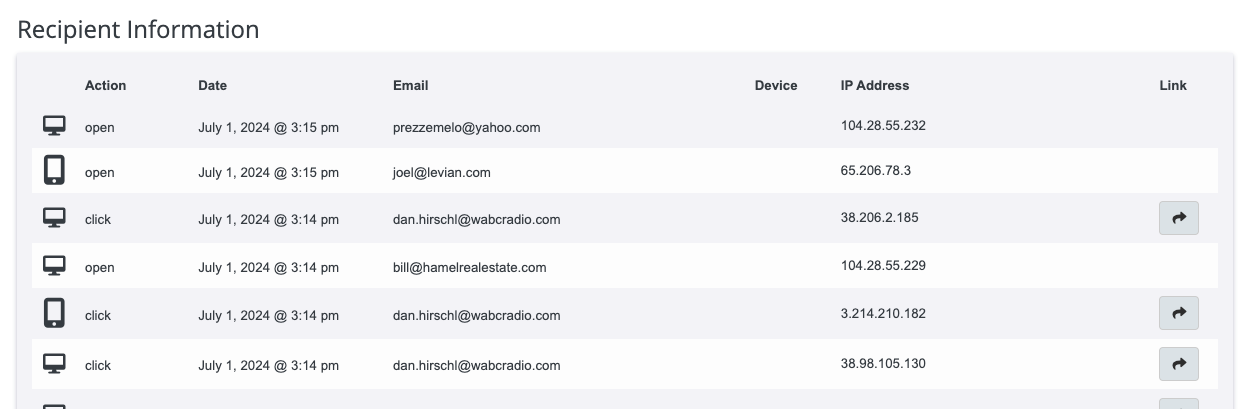
Task: Click desktop icon for bill@hamelrealestate.com row
Action: 54,265
